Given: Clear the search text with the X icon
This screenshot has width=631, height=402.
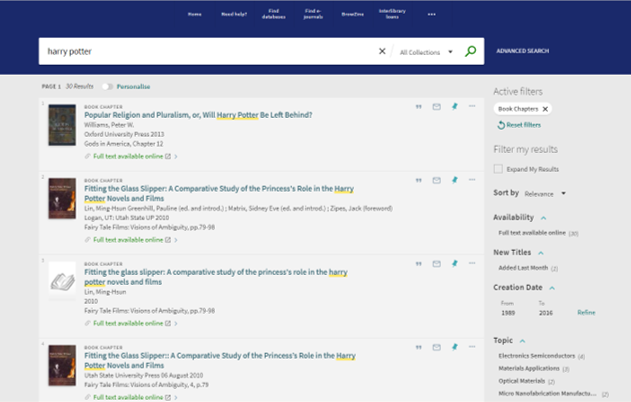Looking at the screenshot, I should pos(381,51).
